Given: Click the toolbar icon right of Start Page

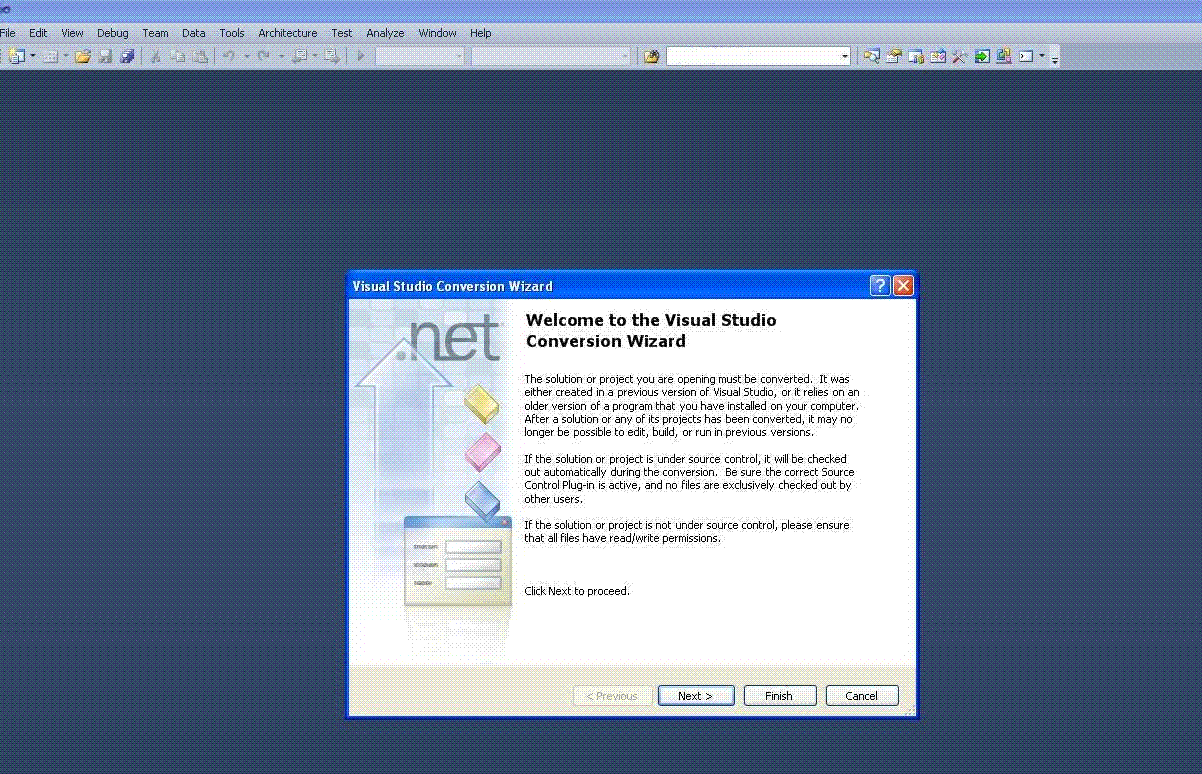Looking at the screenshot, I should tap(1004, 56).
